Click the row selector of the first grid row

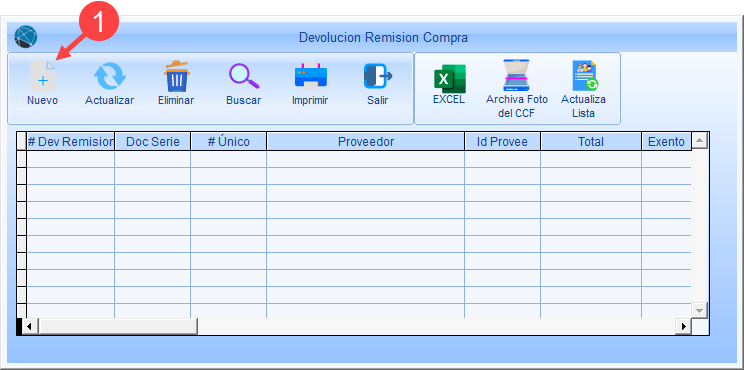point(21,159)
